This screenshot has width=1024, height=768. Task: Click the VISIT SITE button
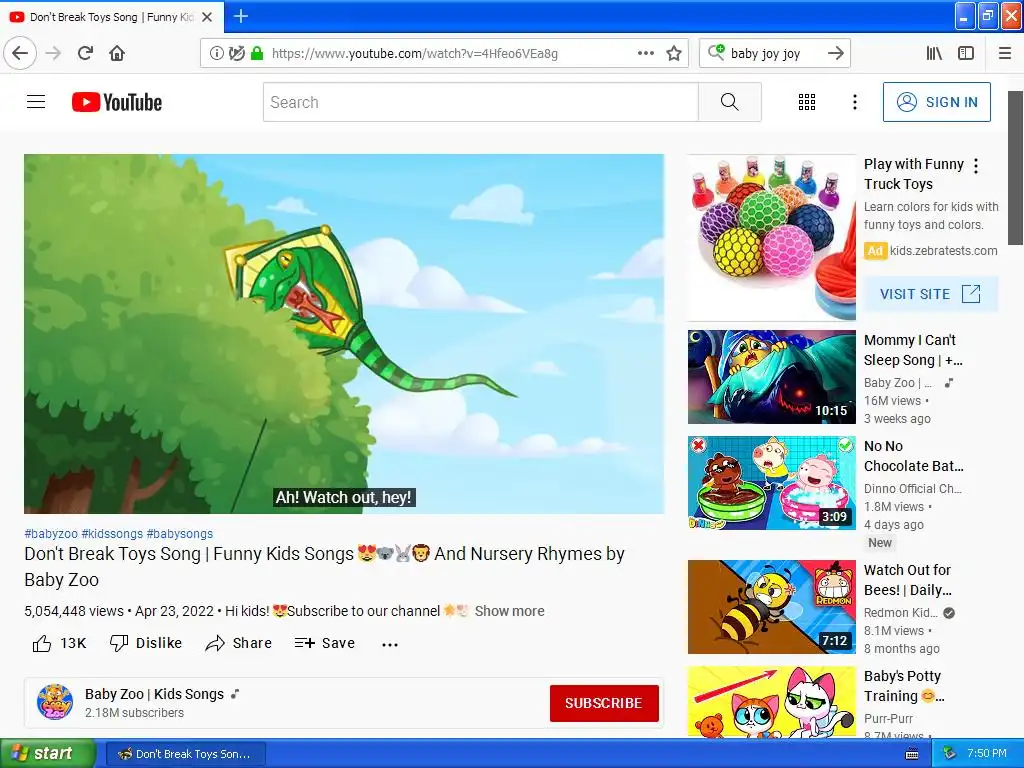point(931,294)
